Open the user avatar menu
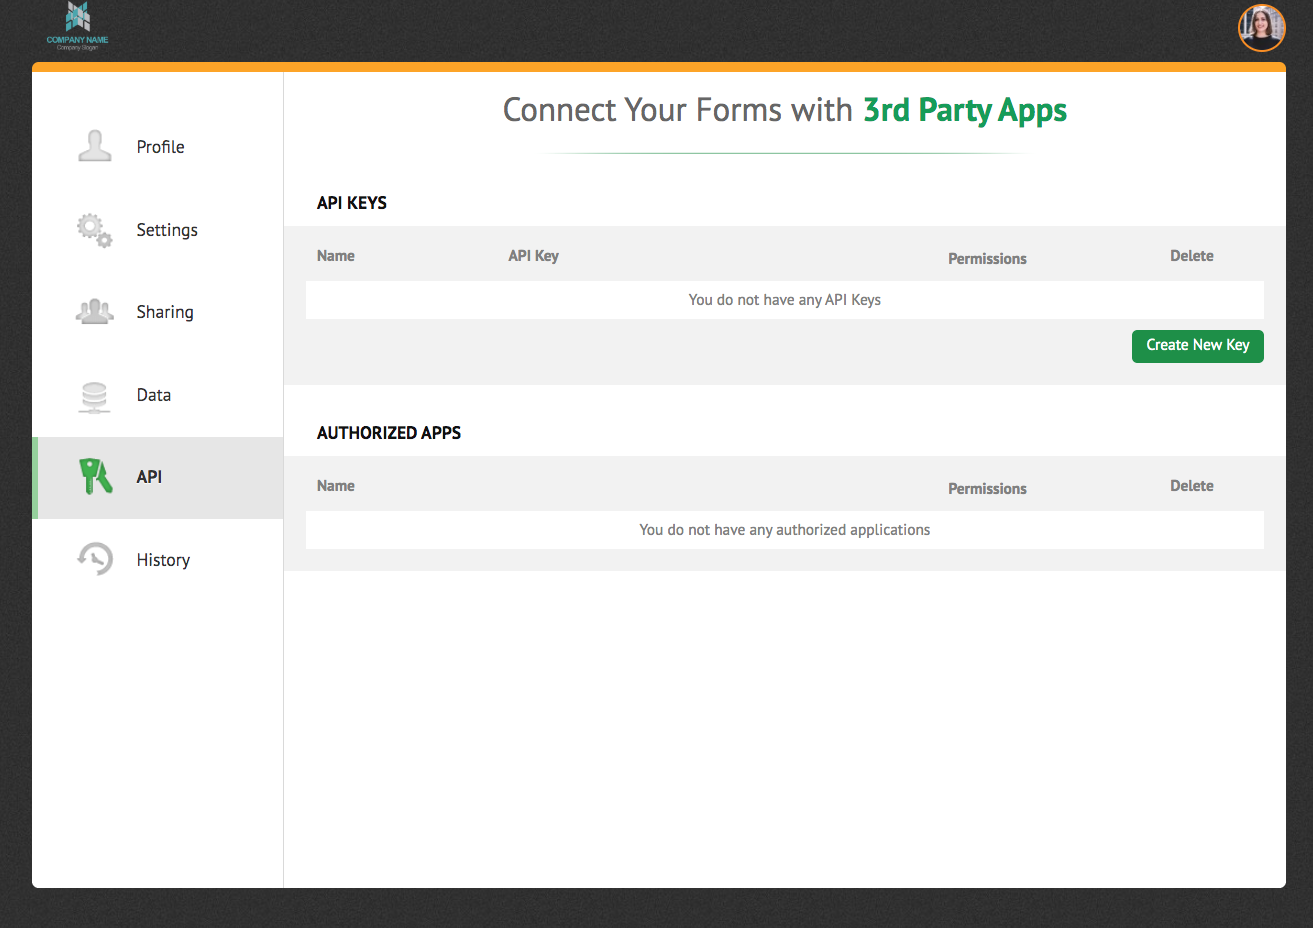This screenshot has height=928, width=1313. pos(1261,28)
